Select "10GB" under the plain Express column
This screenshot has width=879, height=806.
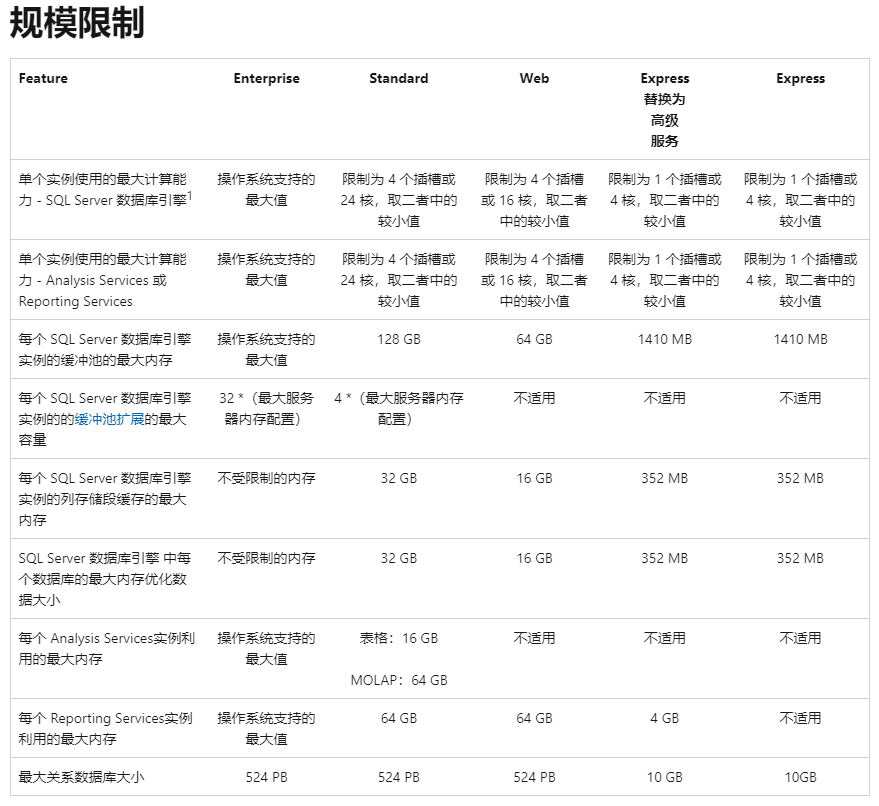pos(801,777)
